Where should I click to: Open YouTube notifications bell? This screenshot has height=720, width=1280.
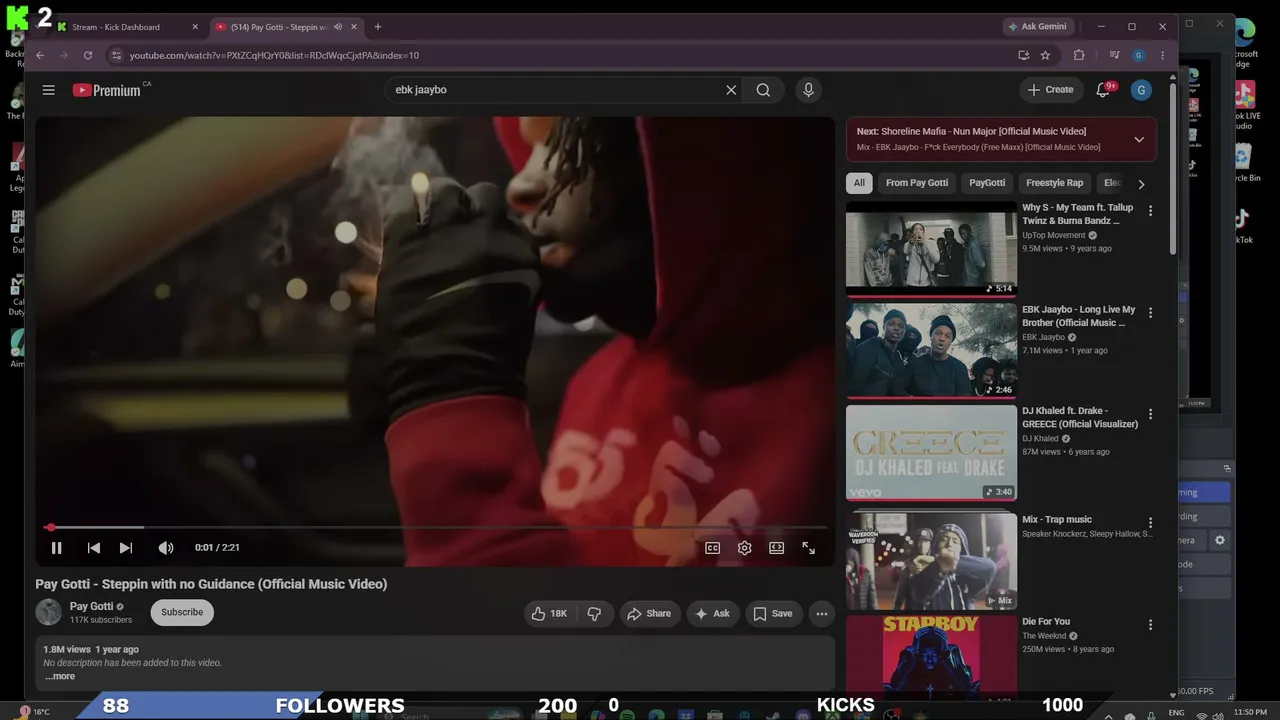click(1103, 90)
